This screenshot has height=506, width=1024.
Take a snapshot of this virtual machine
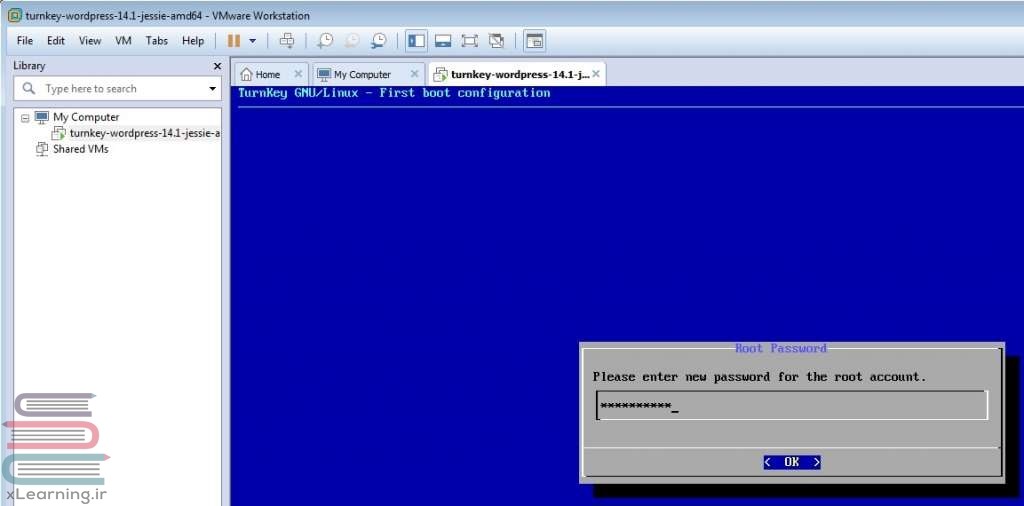(325, 41)
